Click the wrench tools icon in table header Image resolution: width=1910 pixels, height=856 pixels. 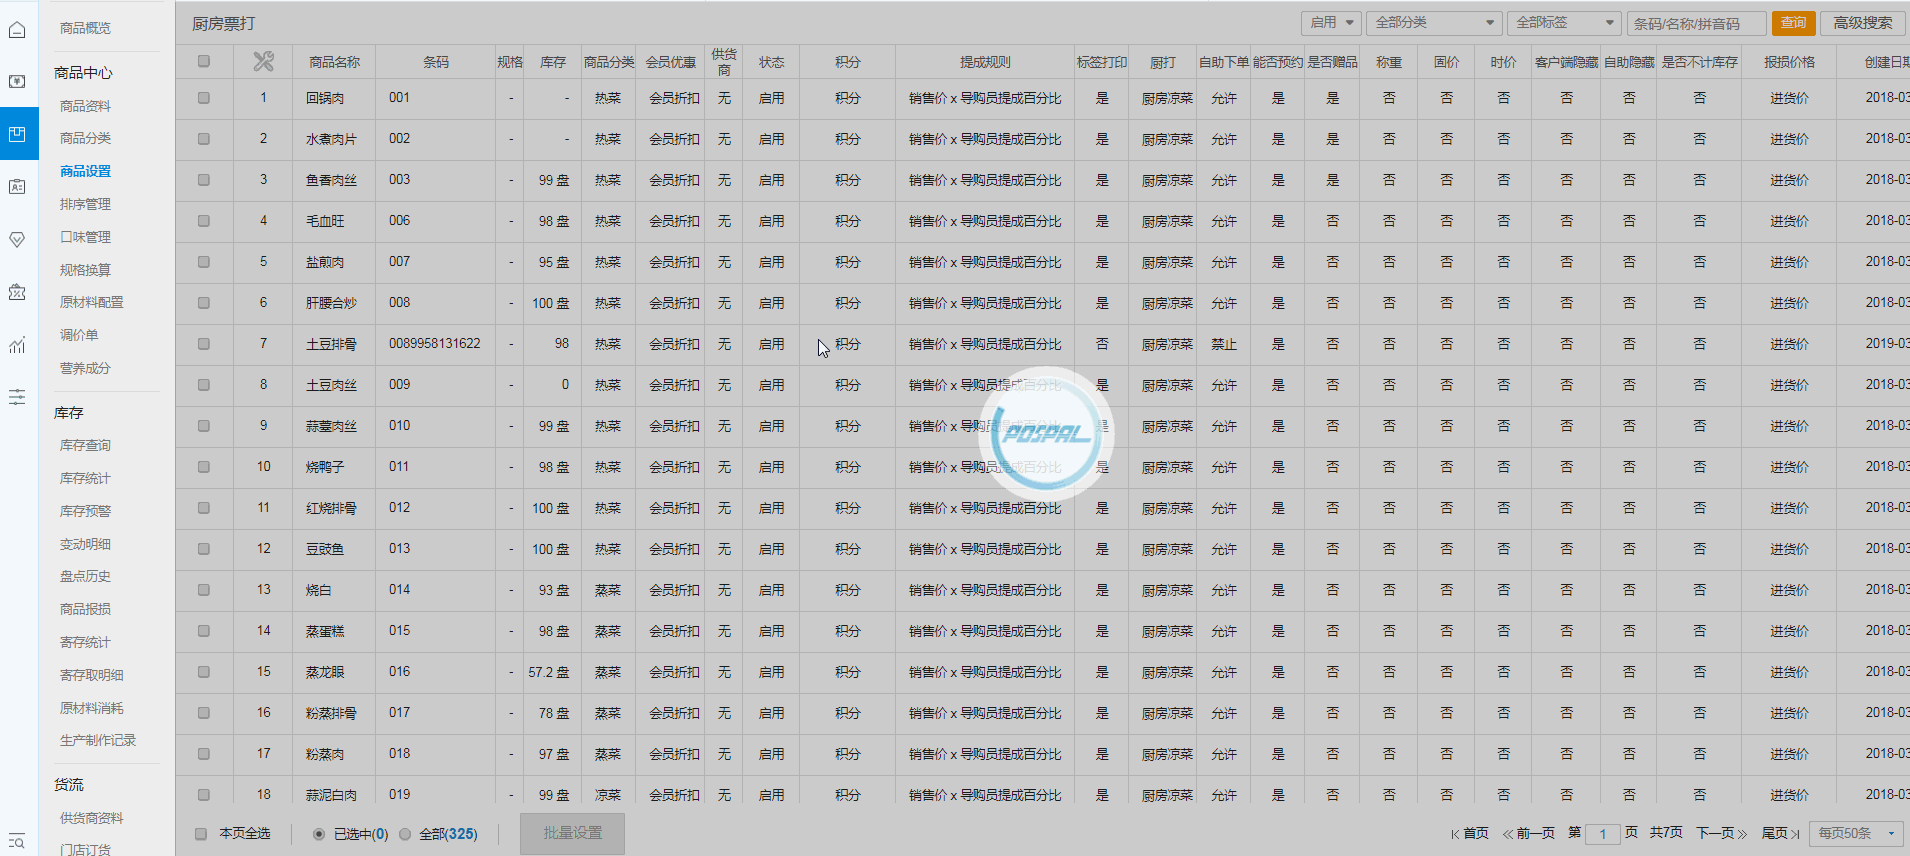tap(263, 62)
